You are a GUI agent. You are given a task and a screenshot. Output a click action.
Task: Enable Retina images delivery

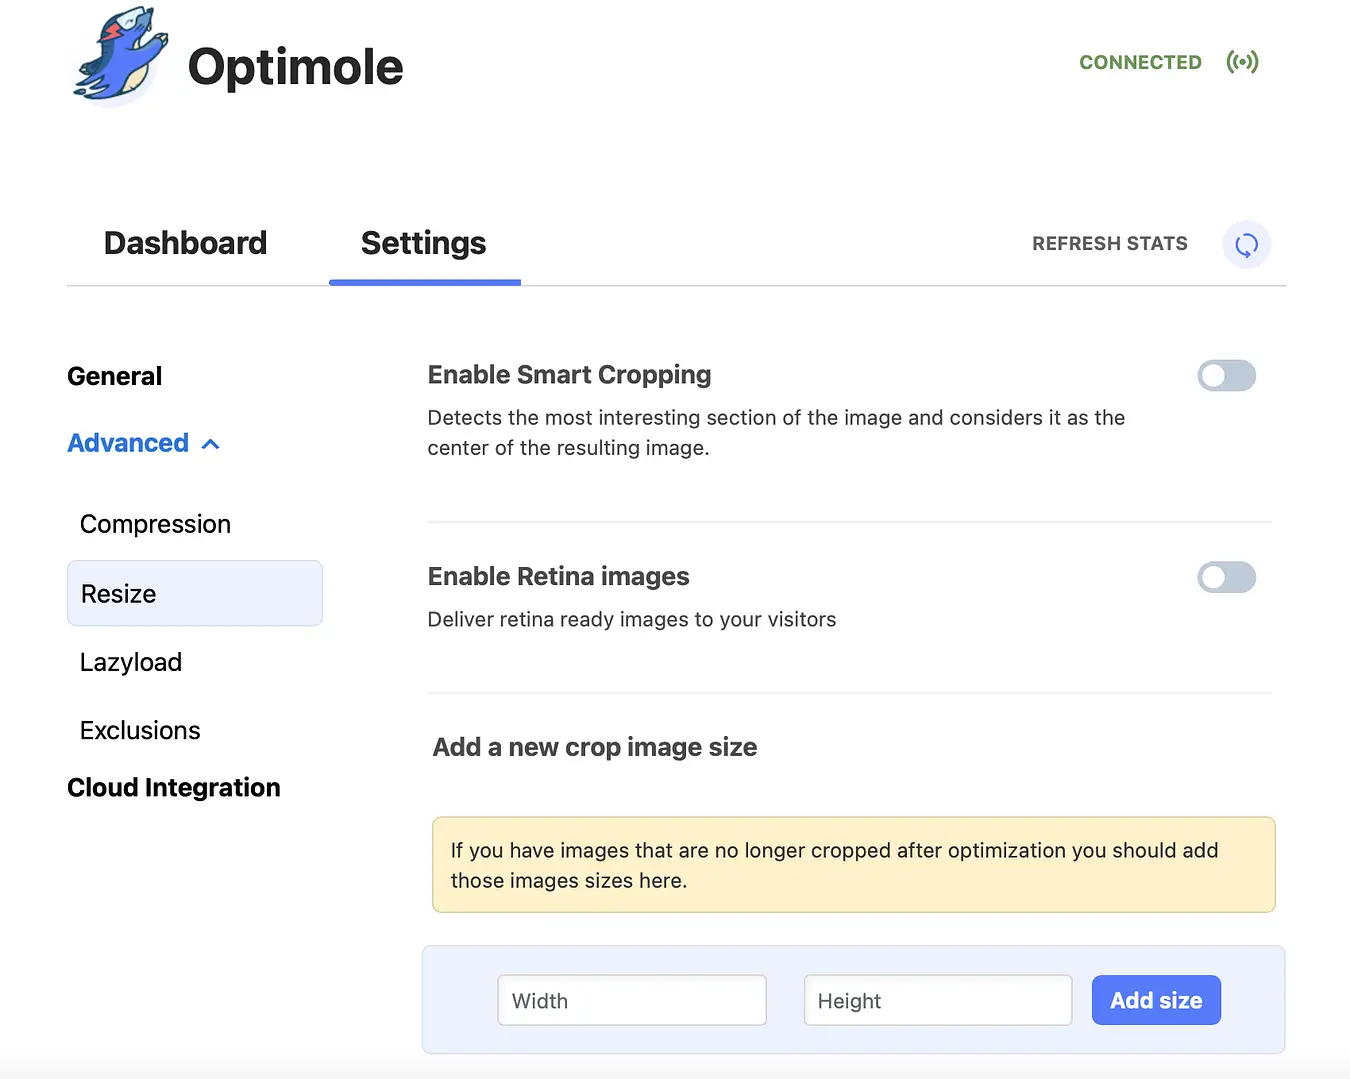coord(1227,577)
